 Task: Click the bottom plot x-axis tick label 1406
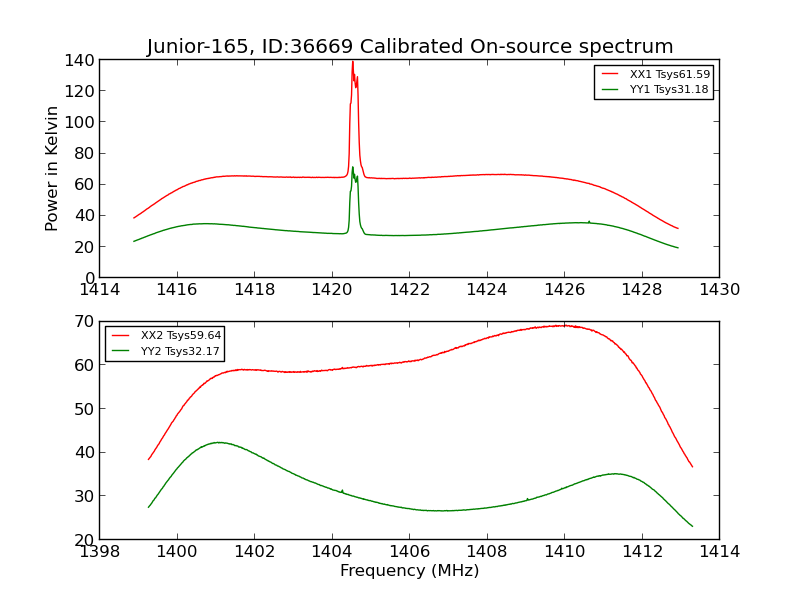click(x=410, y=552)
